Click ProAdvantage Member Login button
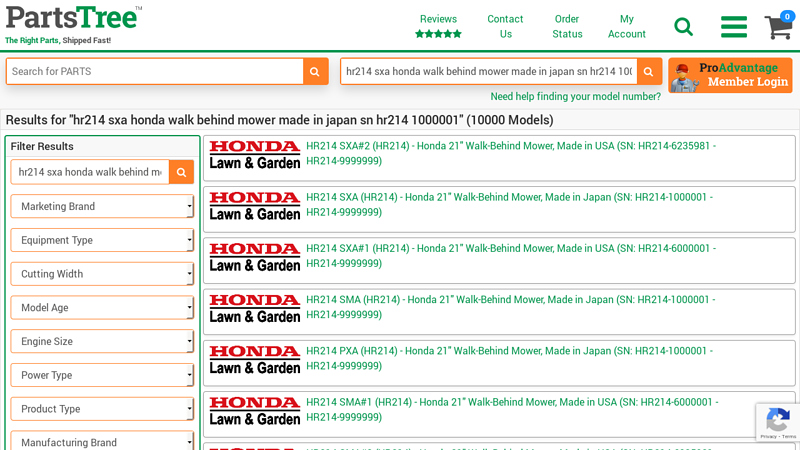The height and width of the screenshot is (450, 800). pyautogui.click(x=730, y=75)
